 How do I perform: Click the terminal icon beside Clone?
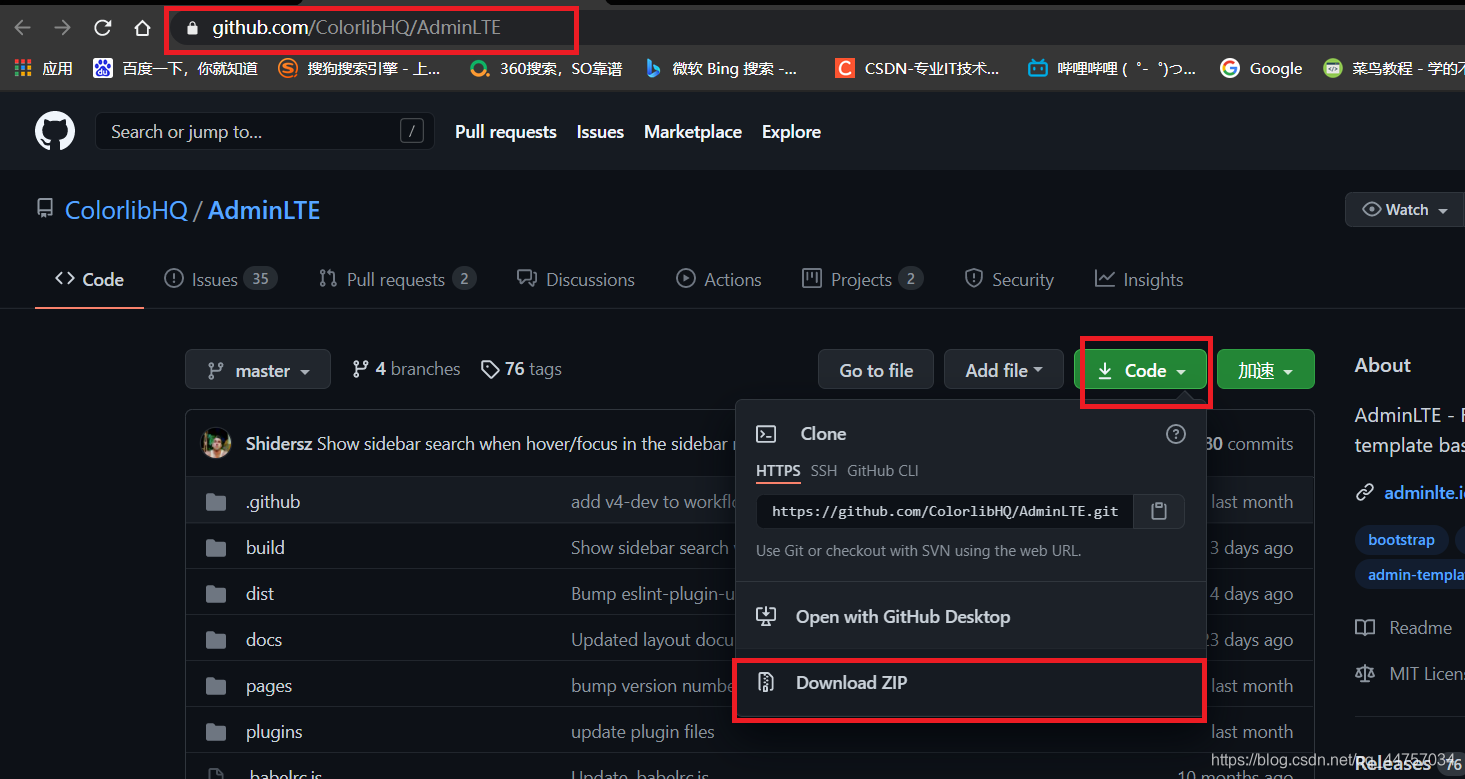[766, 434]
